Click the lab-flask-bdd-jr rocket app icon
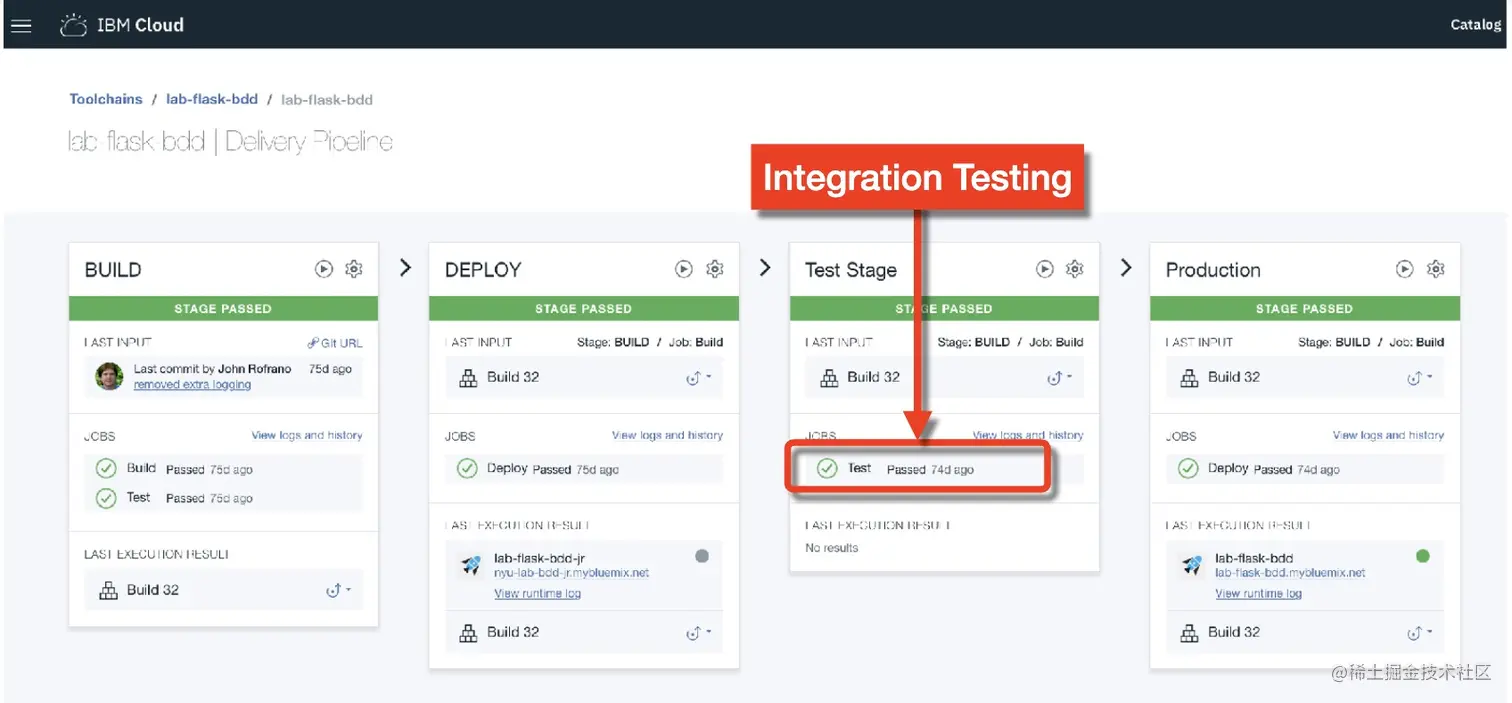This screenshot has width=1512, height=703. (x=471, y=565)
